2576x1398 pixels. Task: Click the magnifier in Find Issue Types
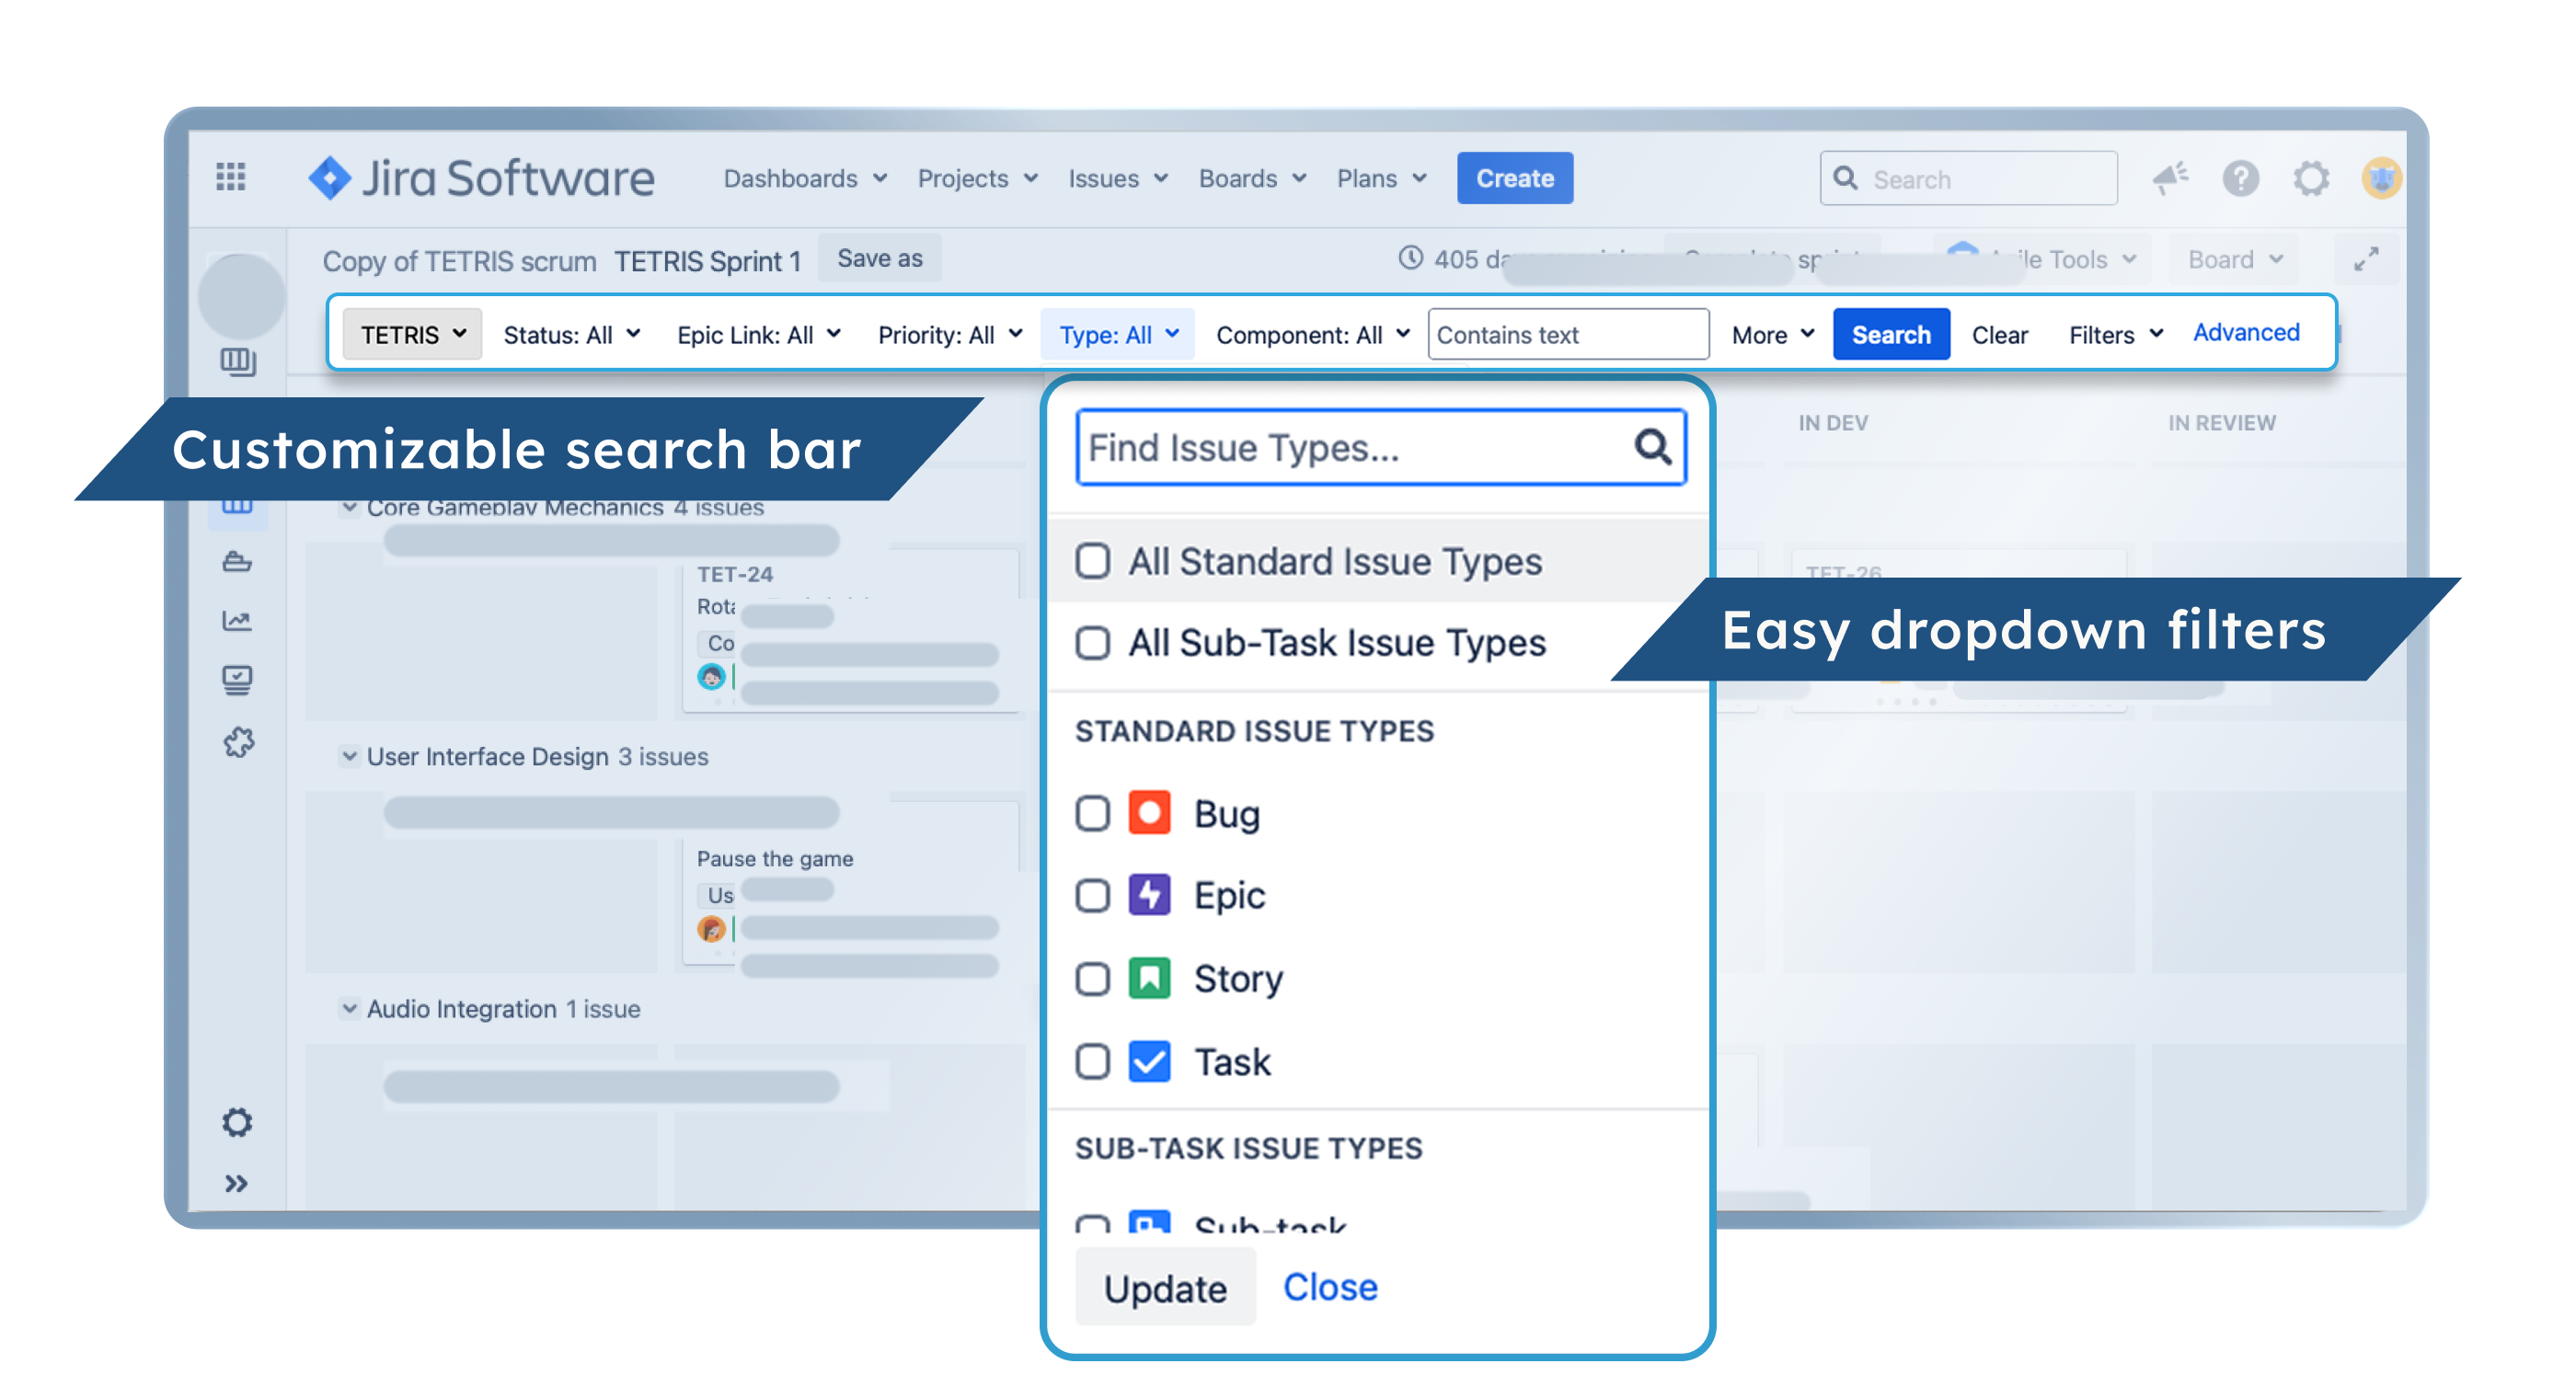click(x=1652, y=446)
